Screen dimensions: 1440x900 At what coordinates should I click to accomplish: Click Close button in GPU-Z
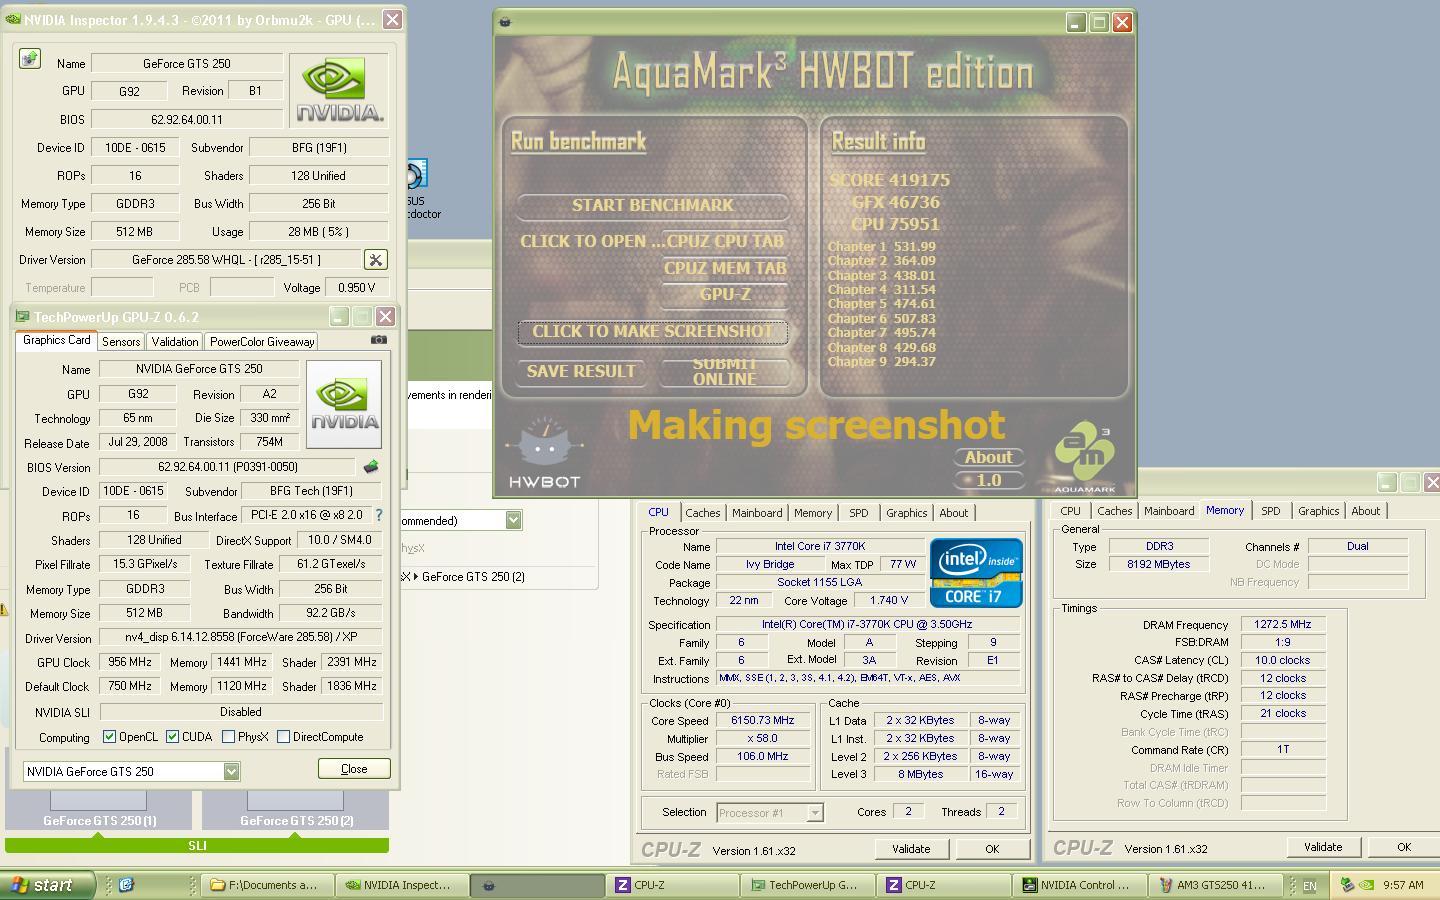pos(354,769)
